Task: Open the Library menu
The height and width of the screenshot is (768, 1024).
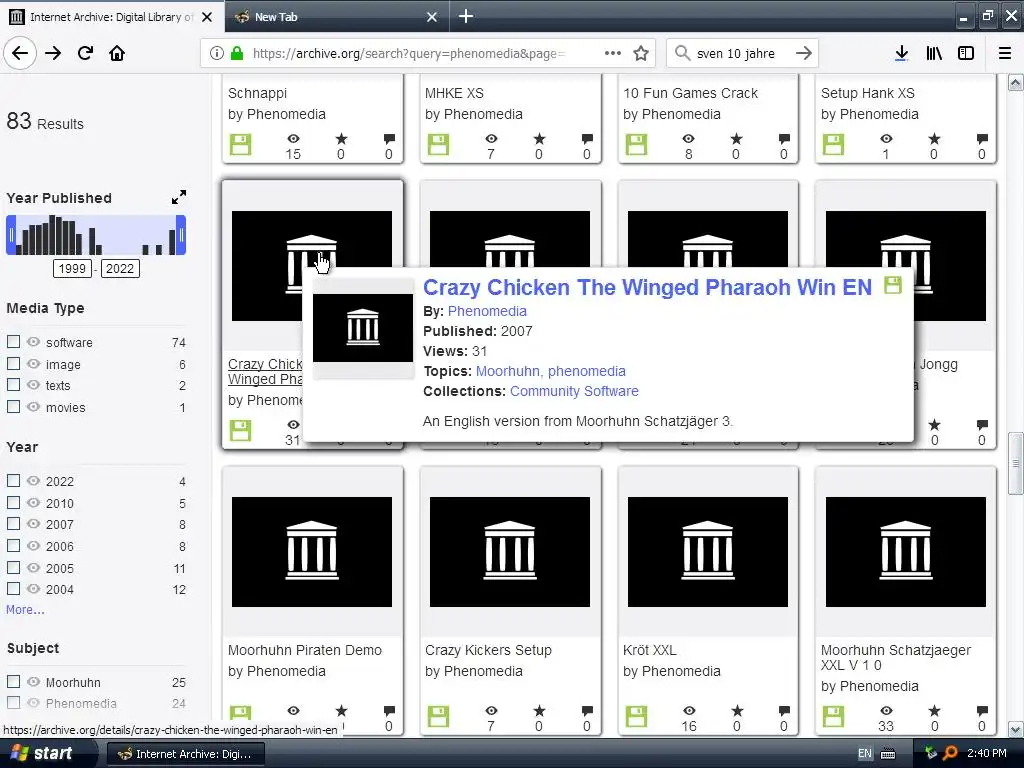Action: point(934,53)
